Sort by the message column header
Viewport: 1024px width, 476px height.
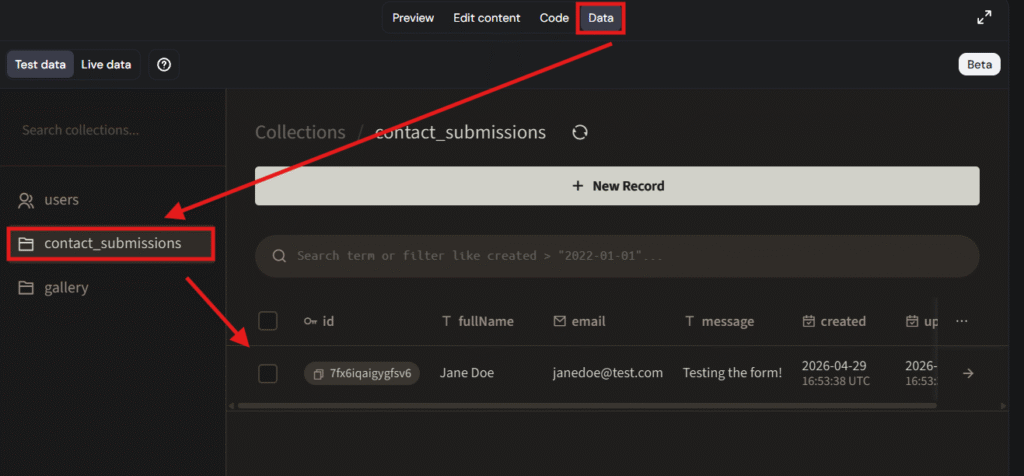click(x=719, y=321)
